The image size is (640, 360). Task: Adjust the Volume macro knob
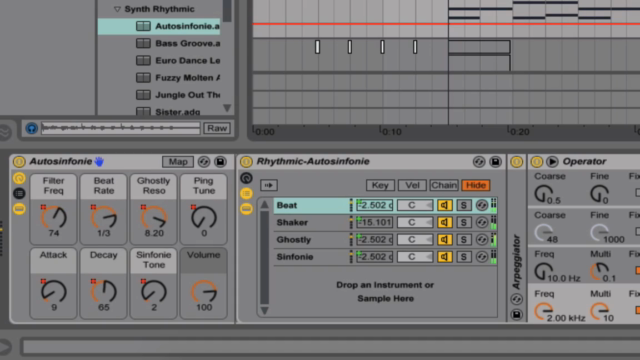tap(204, 291)
